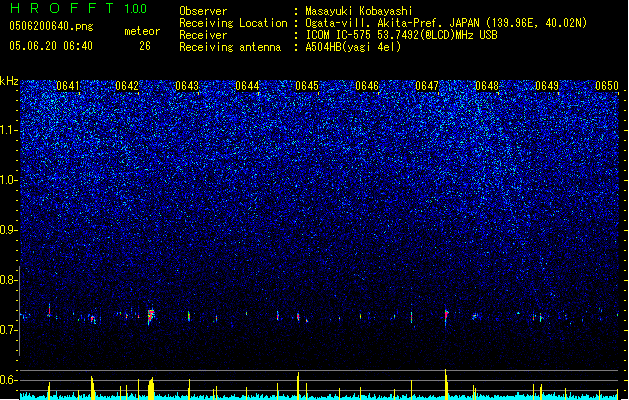Click the 0643 time marker
This screenshot has width=629, height=400.
(187, 86)
